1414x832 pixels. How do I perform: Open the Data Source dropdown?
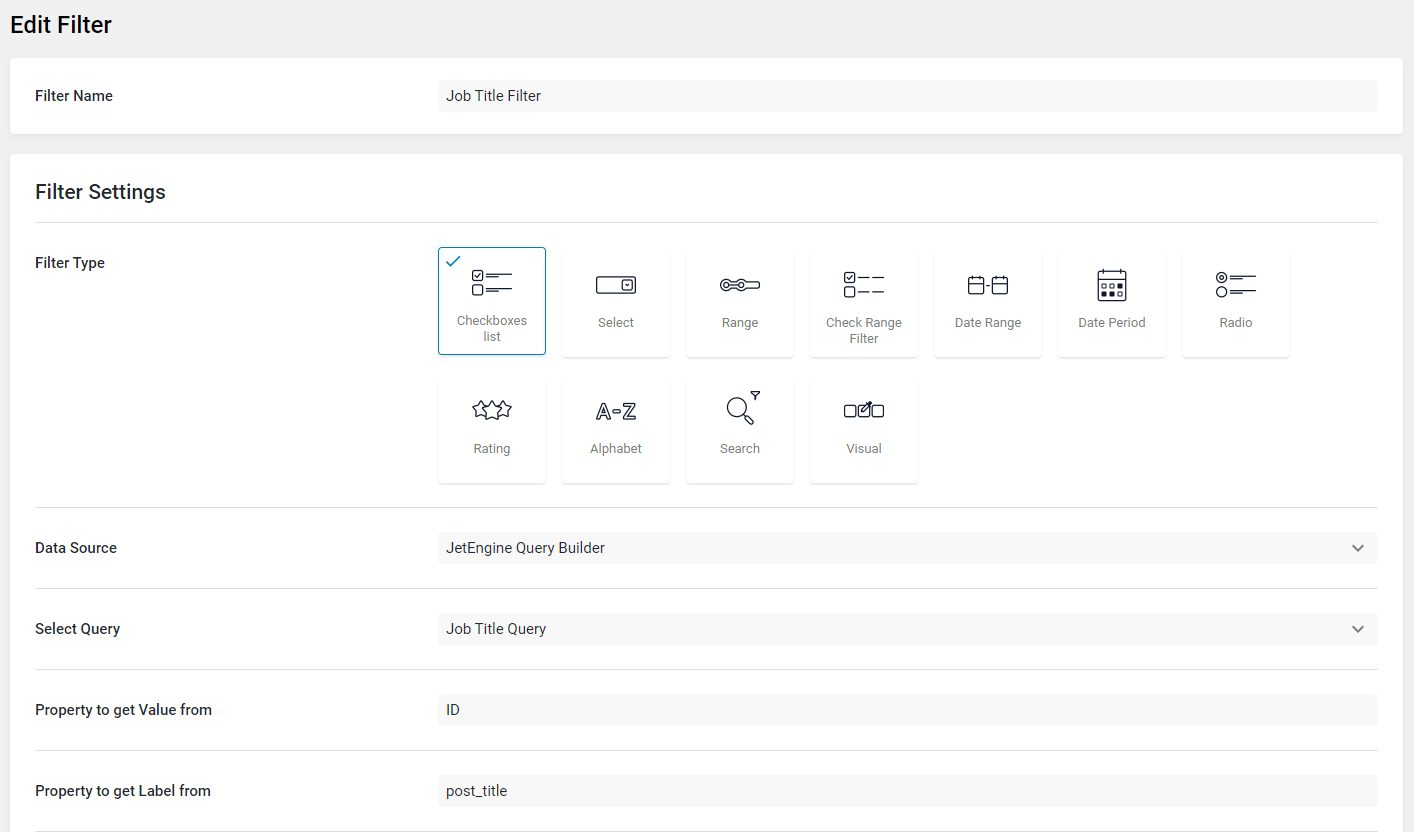(908, 548)
